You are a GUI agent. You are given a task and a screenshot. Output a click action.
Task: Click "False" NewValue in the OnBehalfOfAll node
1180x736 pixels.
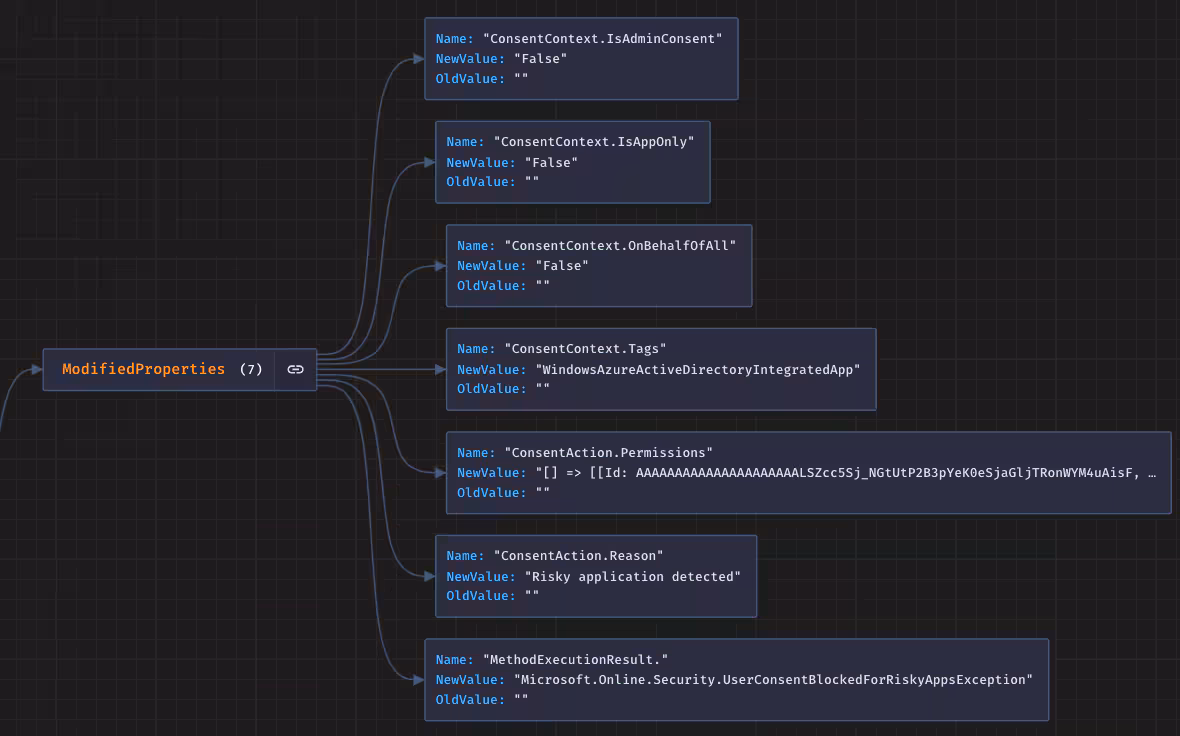[x=562, y=266]
